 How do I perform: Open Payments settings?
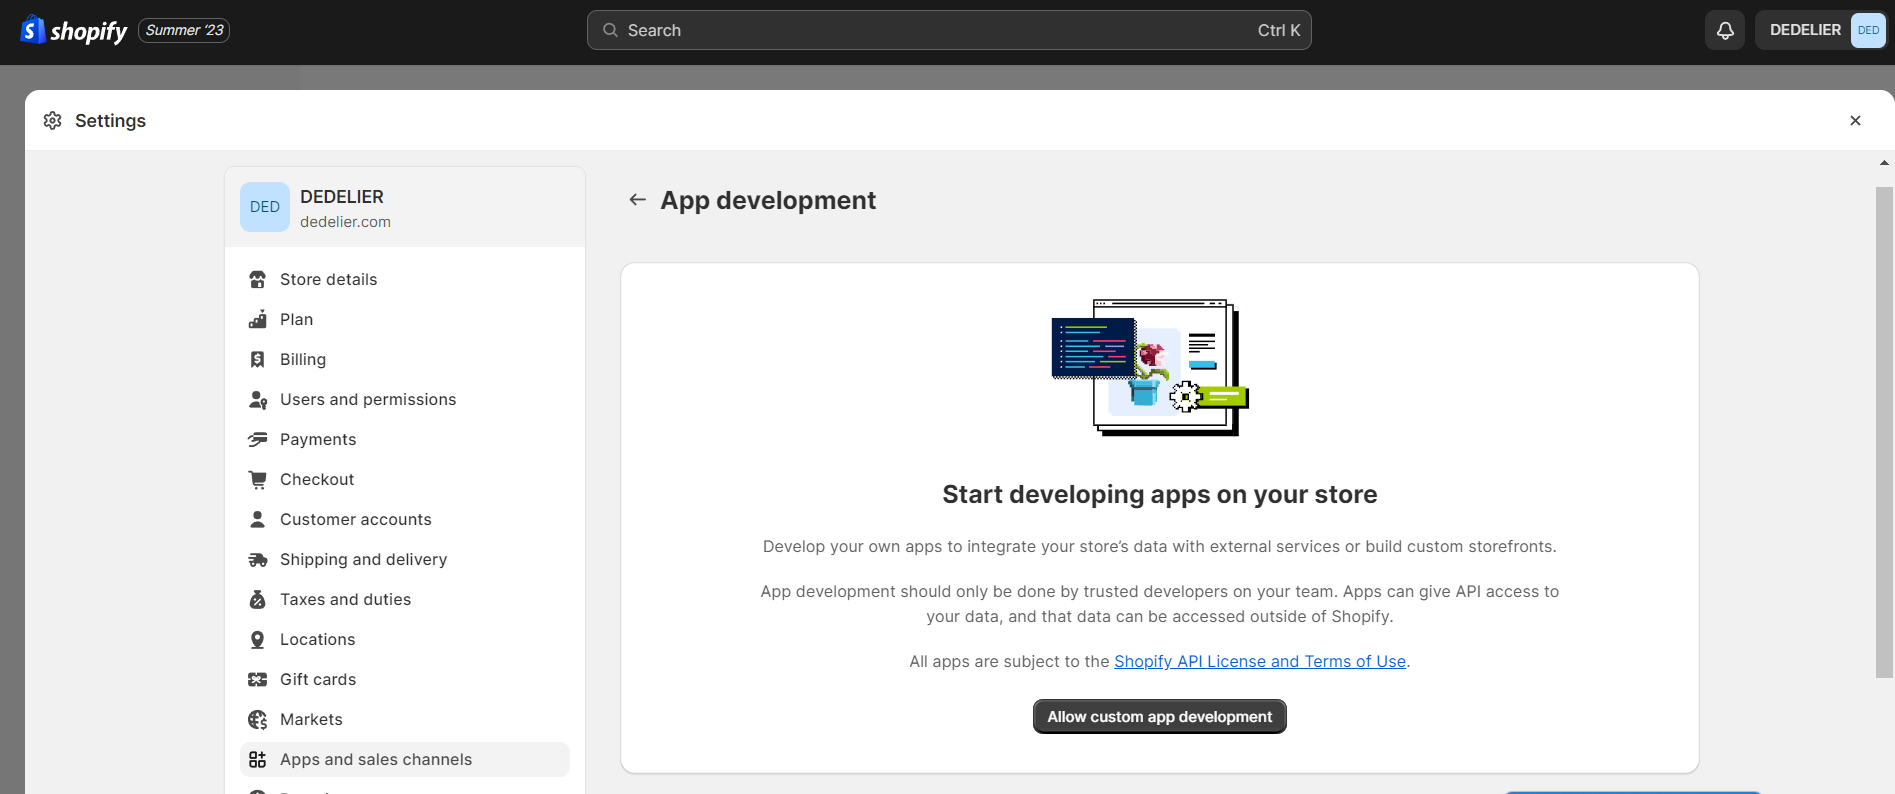(x=405, y=439)
